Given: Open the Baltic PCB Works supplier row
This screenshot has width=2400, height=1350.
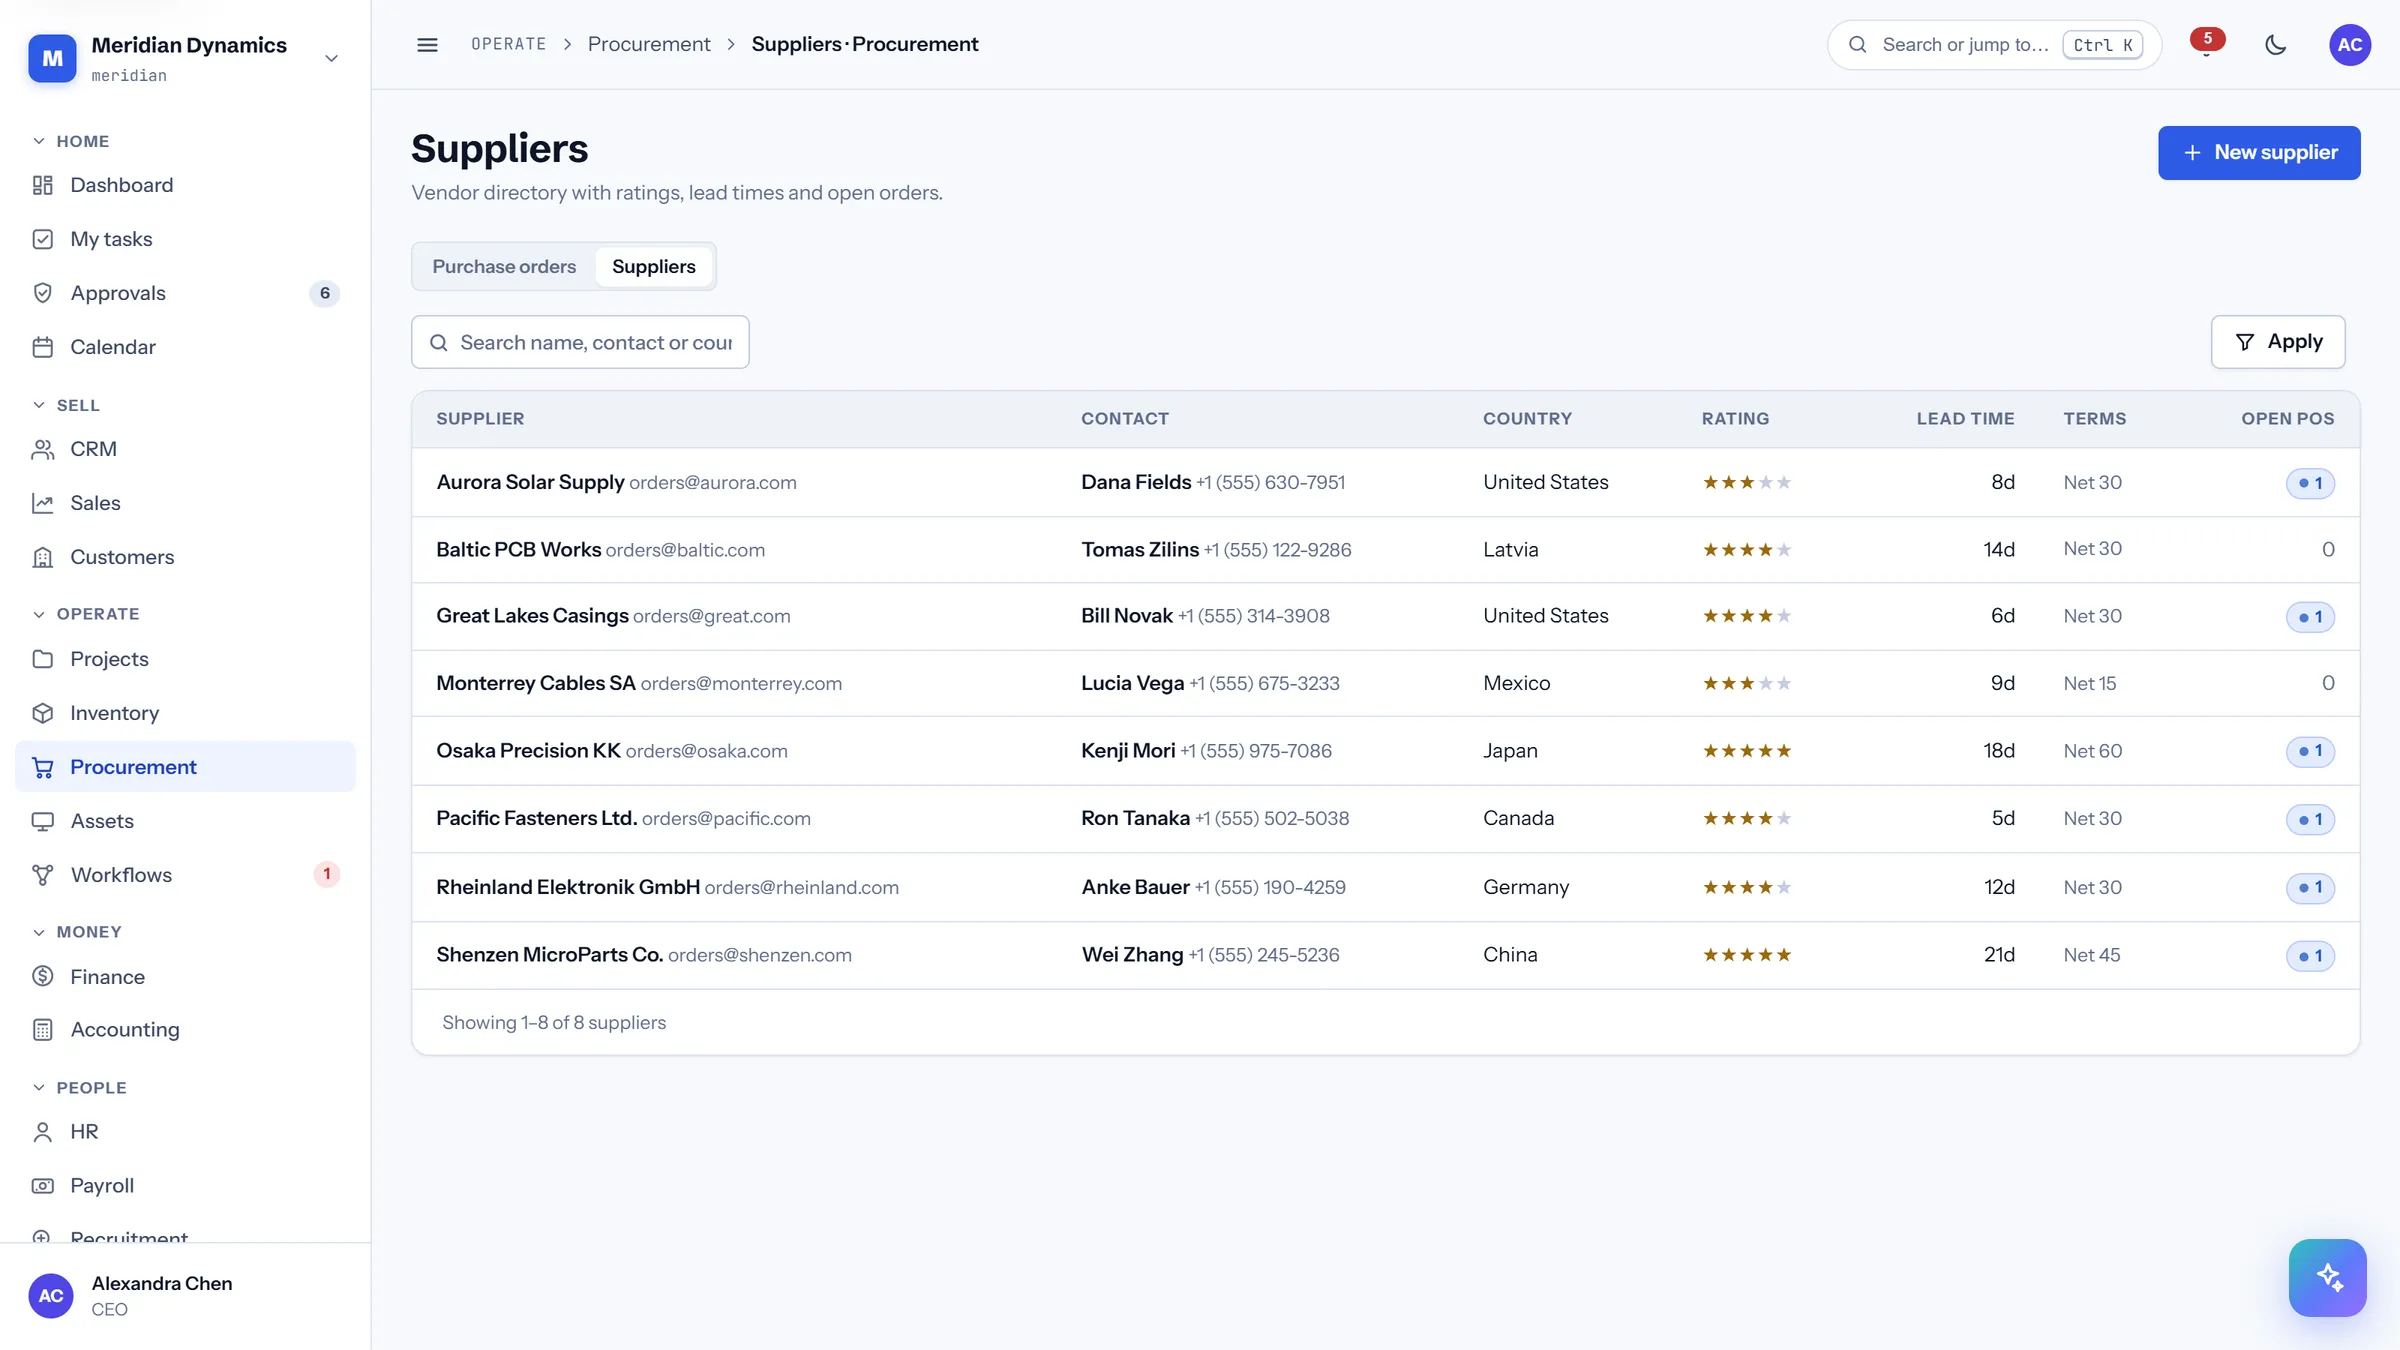Looking at the screenshot, I should coord(1385,550).
